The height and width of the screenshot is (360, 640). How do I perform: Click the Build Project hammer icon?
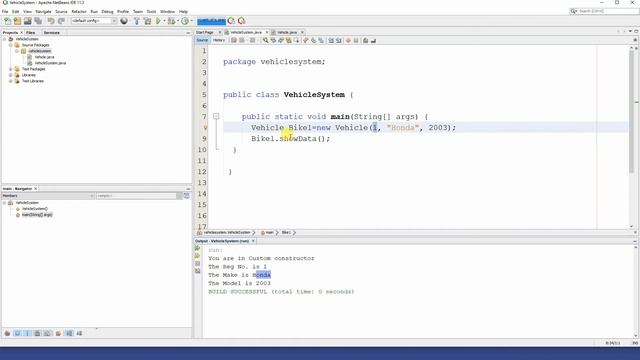[137, 21]
